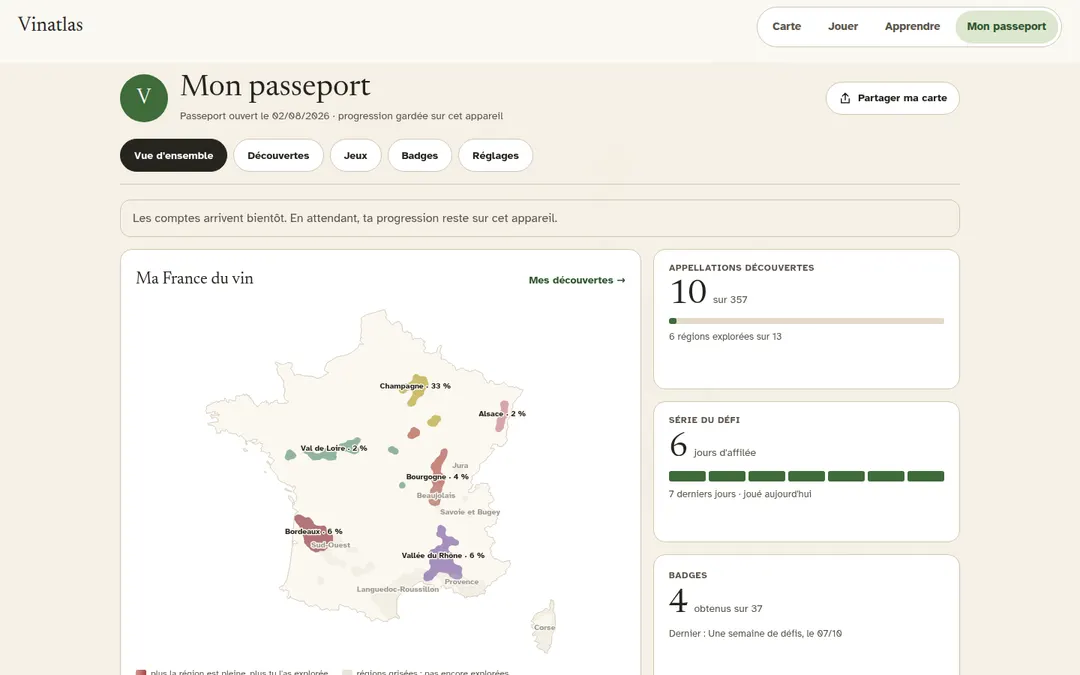Click the Alsace 2 % map label

pyautogui.click(x=501, y=413)
